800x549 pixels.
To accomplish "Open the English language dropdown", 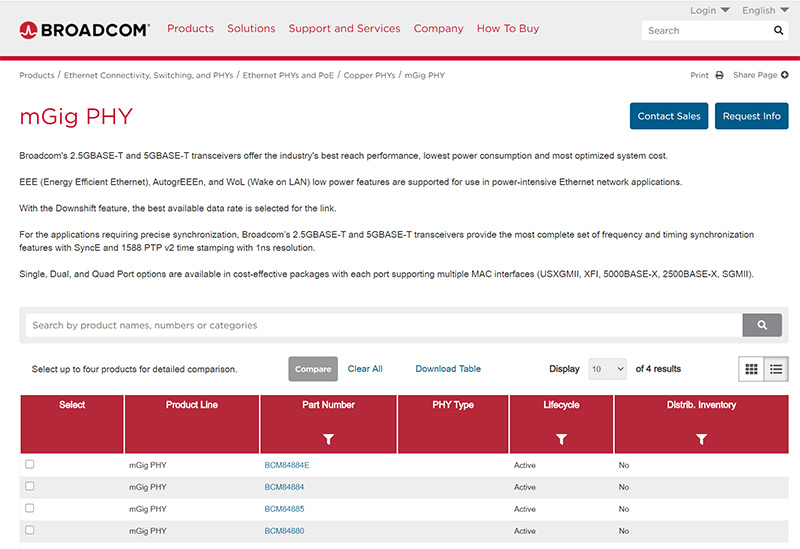I will click(765, 10).
